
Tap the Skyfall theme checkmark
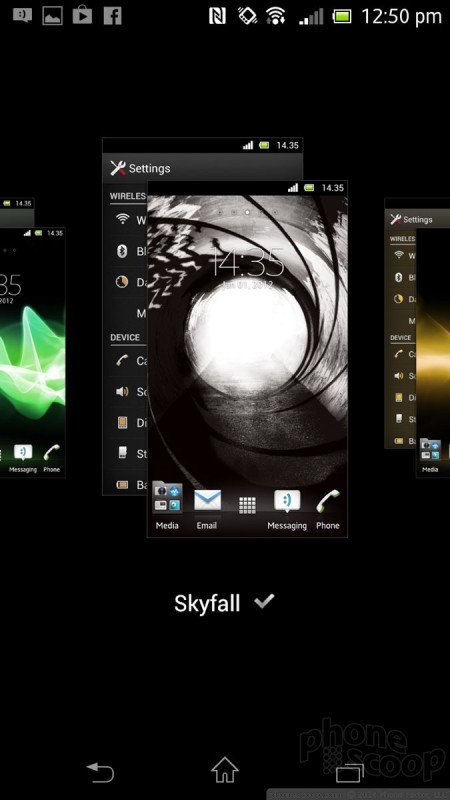(264, 602)
